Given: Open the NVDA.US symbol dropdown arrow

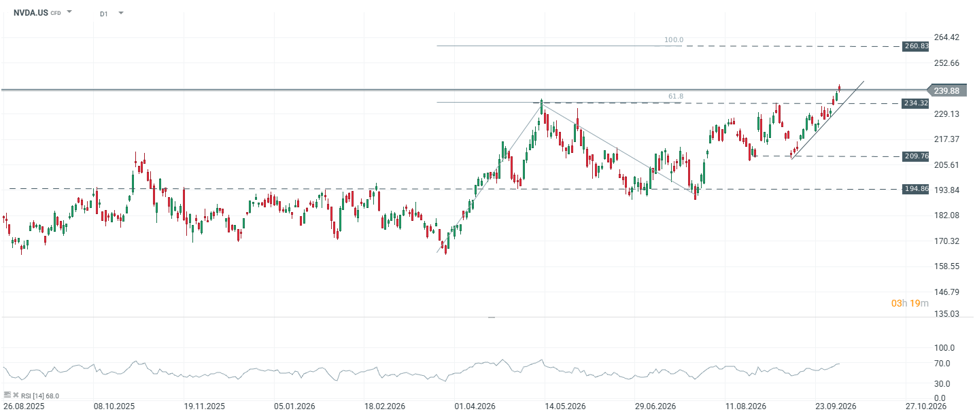Looking at the screenshot, I should 69,12.
